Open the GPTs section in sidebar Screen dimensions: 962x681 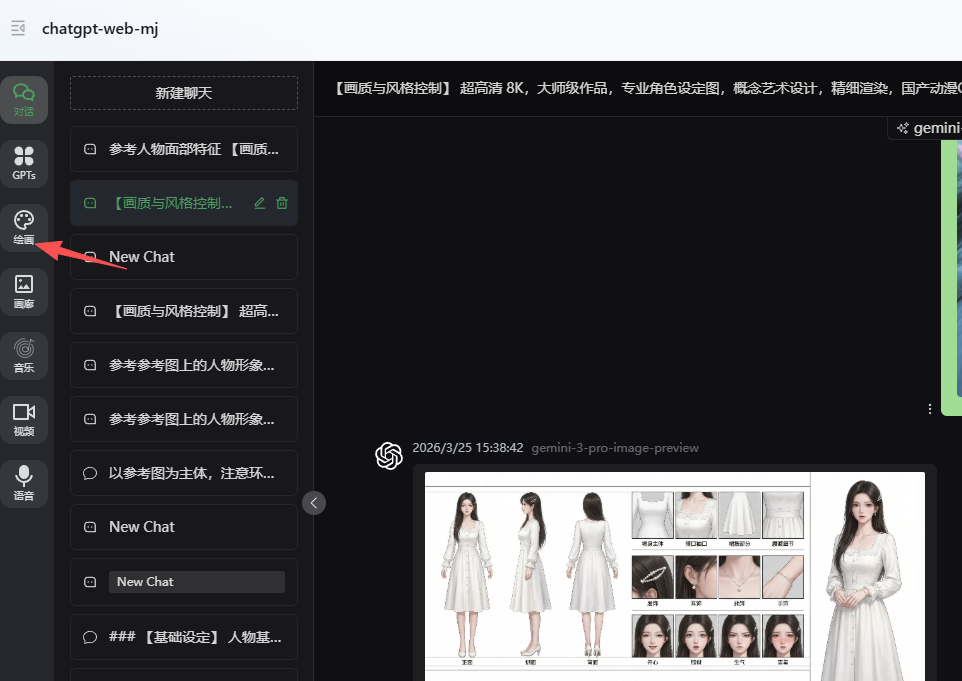[24, 164]
